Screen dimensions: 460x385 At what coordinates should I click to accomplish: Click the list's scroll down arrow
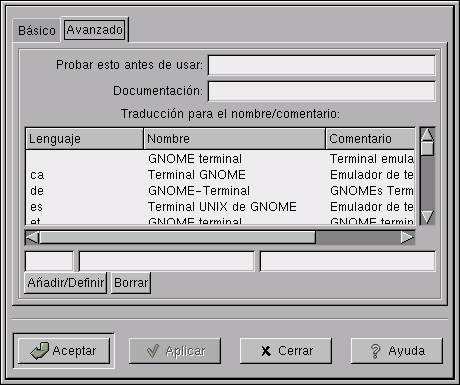click(427, 217)
